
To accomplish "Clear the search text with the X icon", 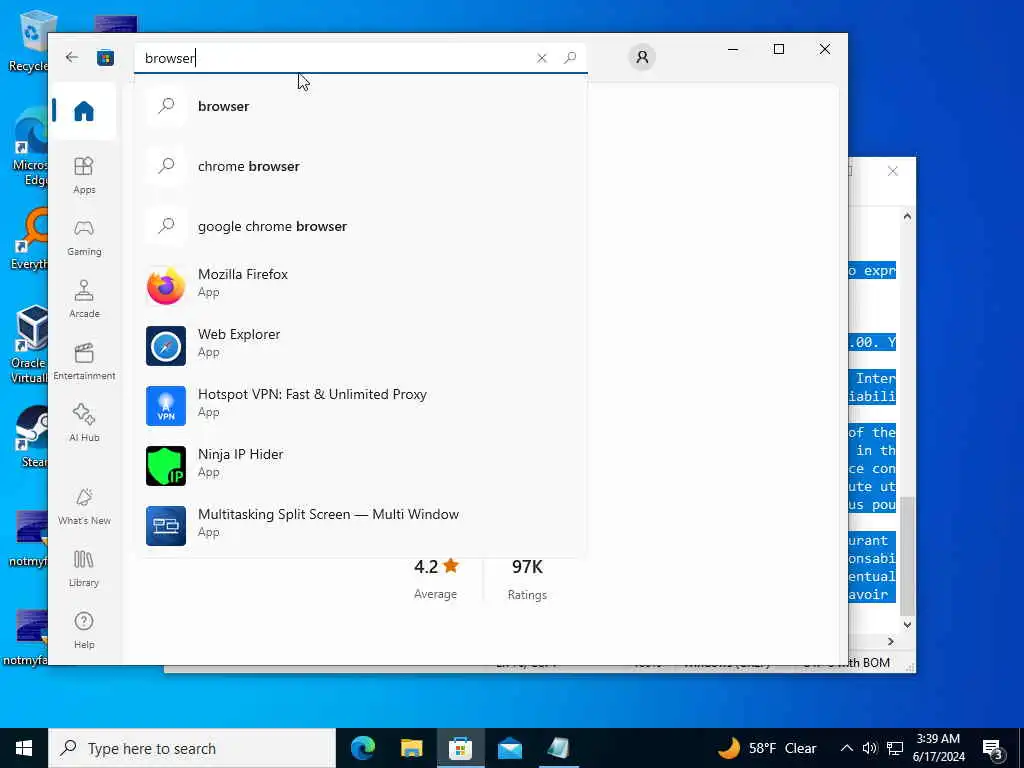I will pyautogui.click(x=541, y=58).
